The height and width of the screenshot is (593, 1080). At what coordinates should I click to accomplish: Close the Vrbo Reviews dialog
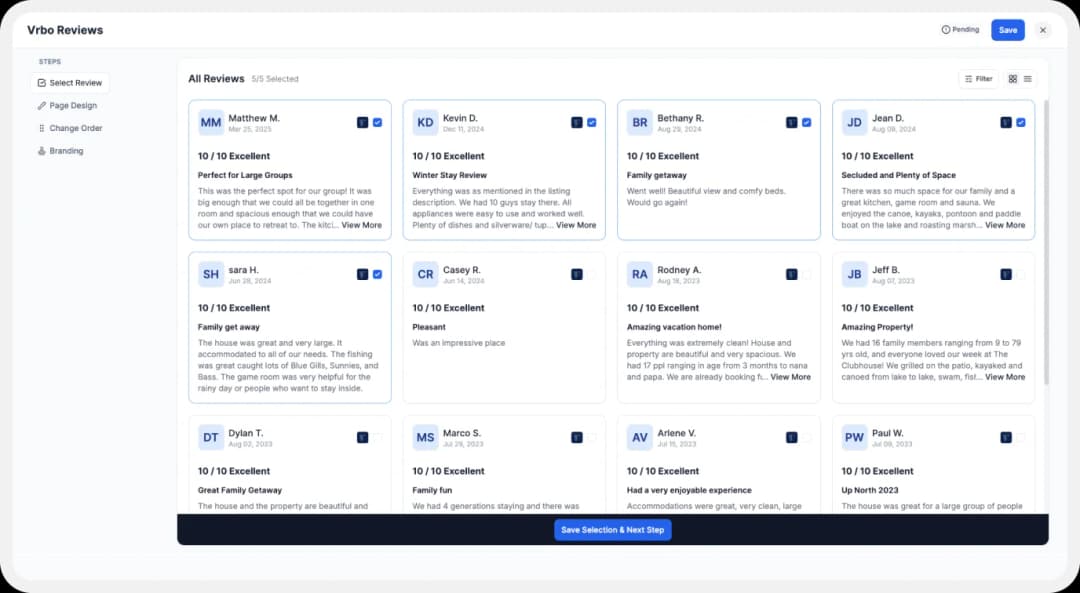pos(1043,30)
